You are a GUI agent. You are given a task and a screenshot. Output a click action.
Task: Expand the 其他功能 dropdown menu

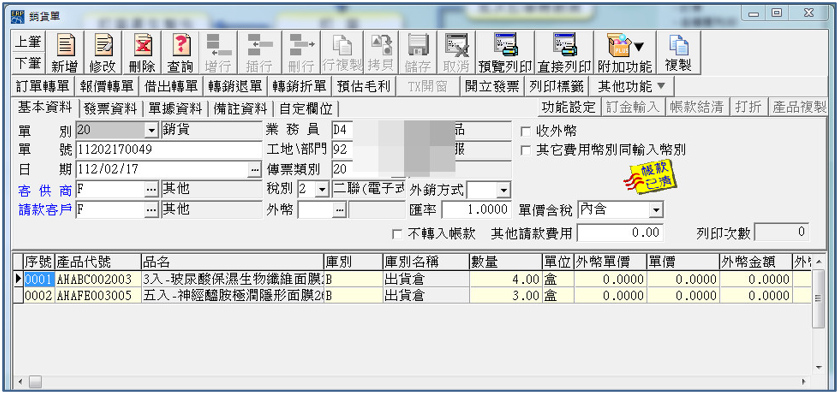coord(631,86)
